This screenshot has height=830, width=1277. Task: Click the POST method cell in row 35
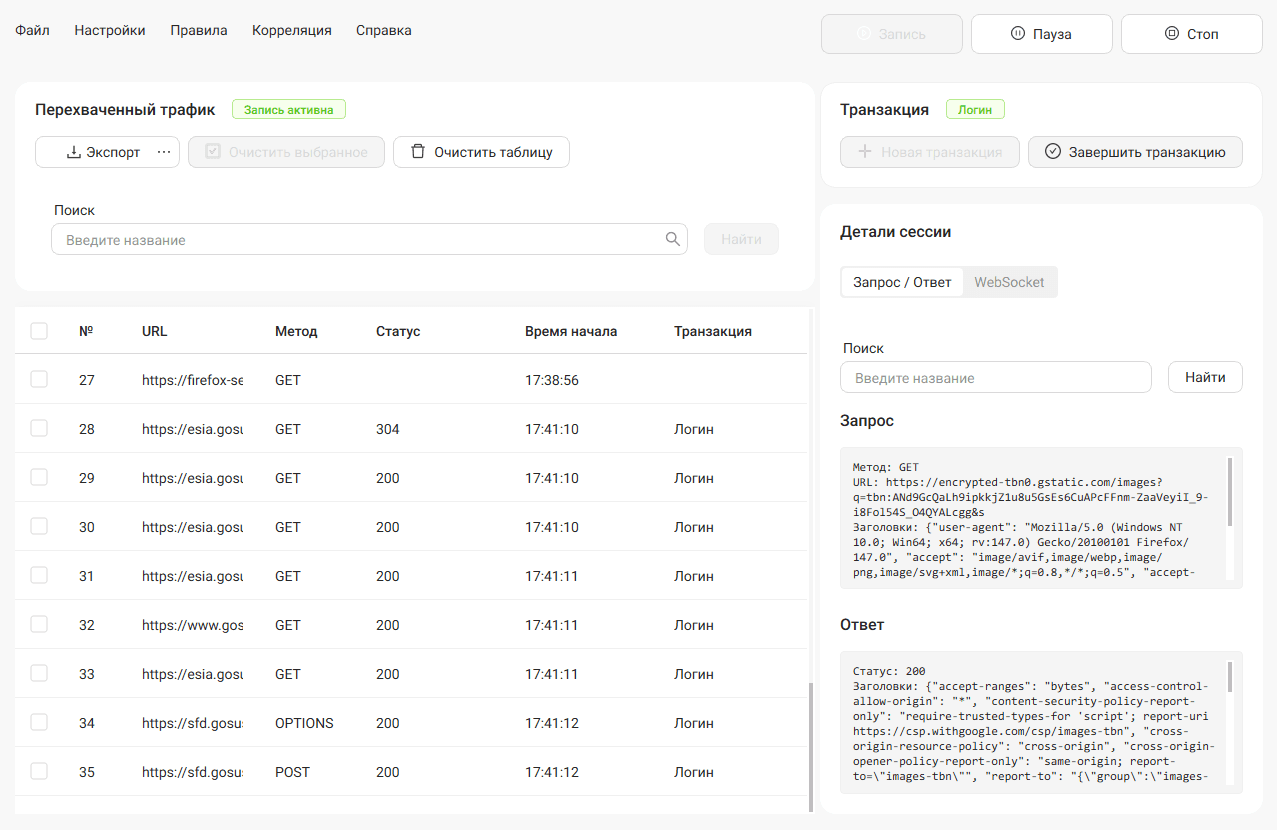(x=292, y=772)
